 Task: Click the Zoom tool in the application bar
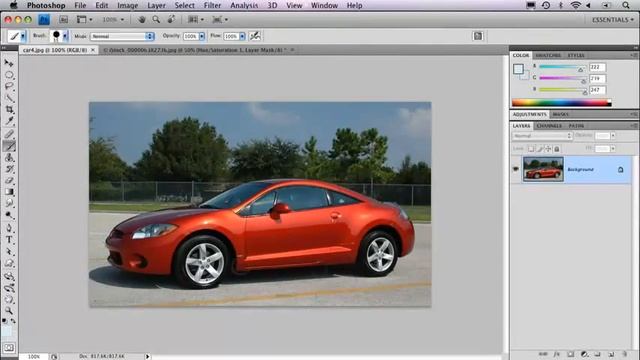[x=156, y=19]
